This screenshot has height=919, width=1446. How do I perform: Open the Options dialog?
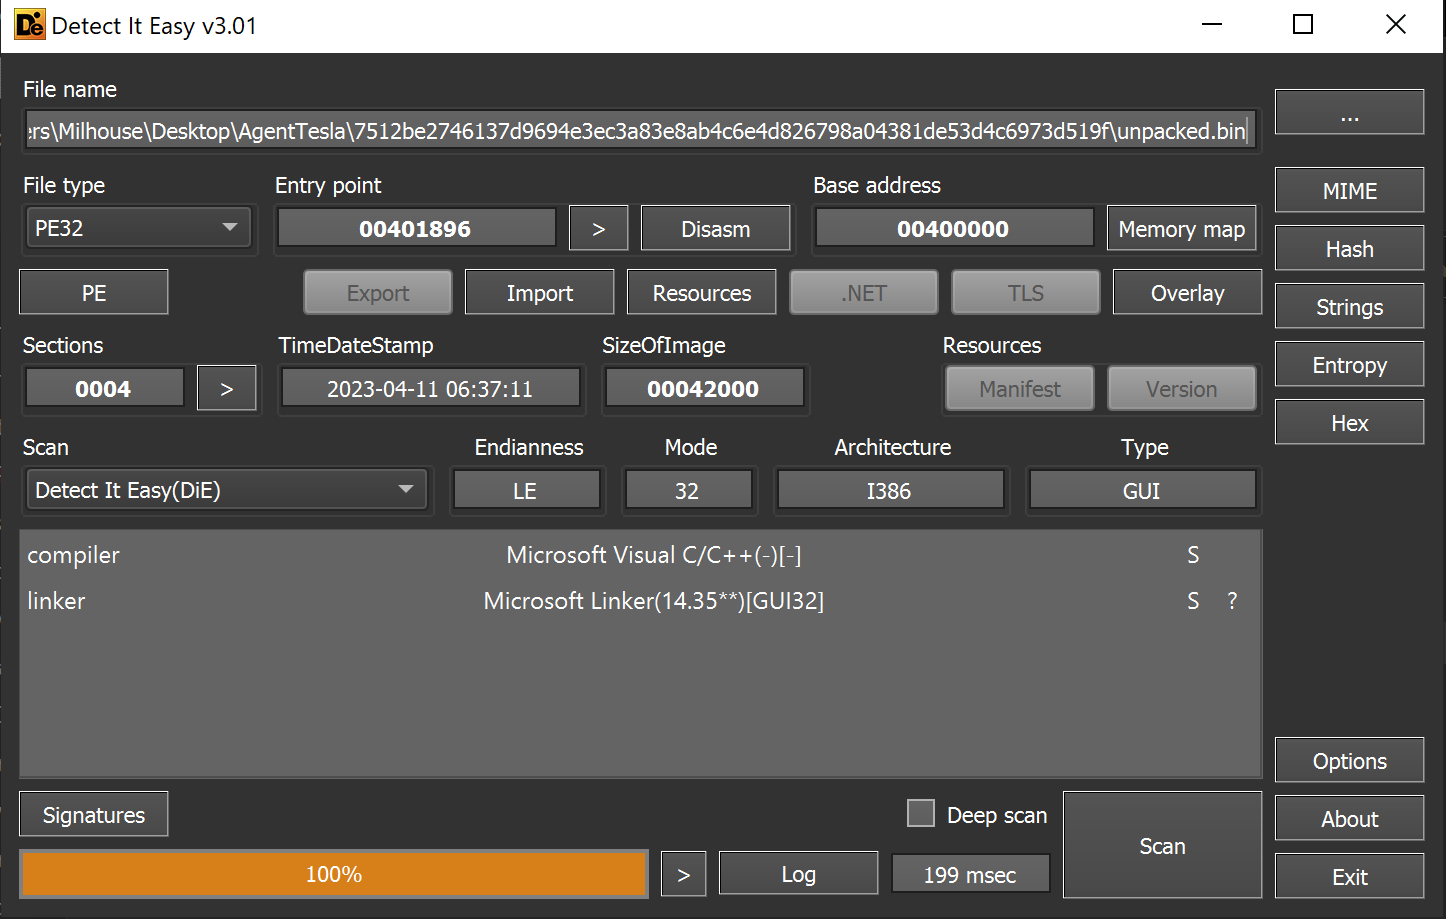1349,760
